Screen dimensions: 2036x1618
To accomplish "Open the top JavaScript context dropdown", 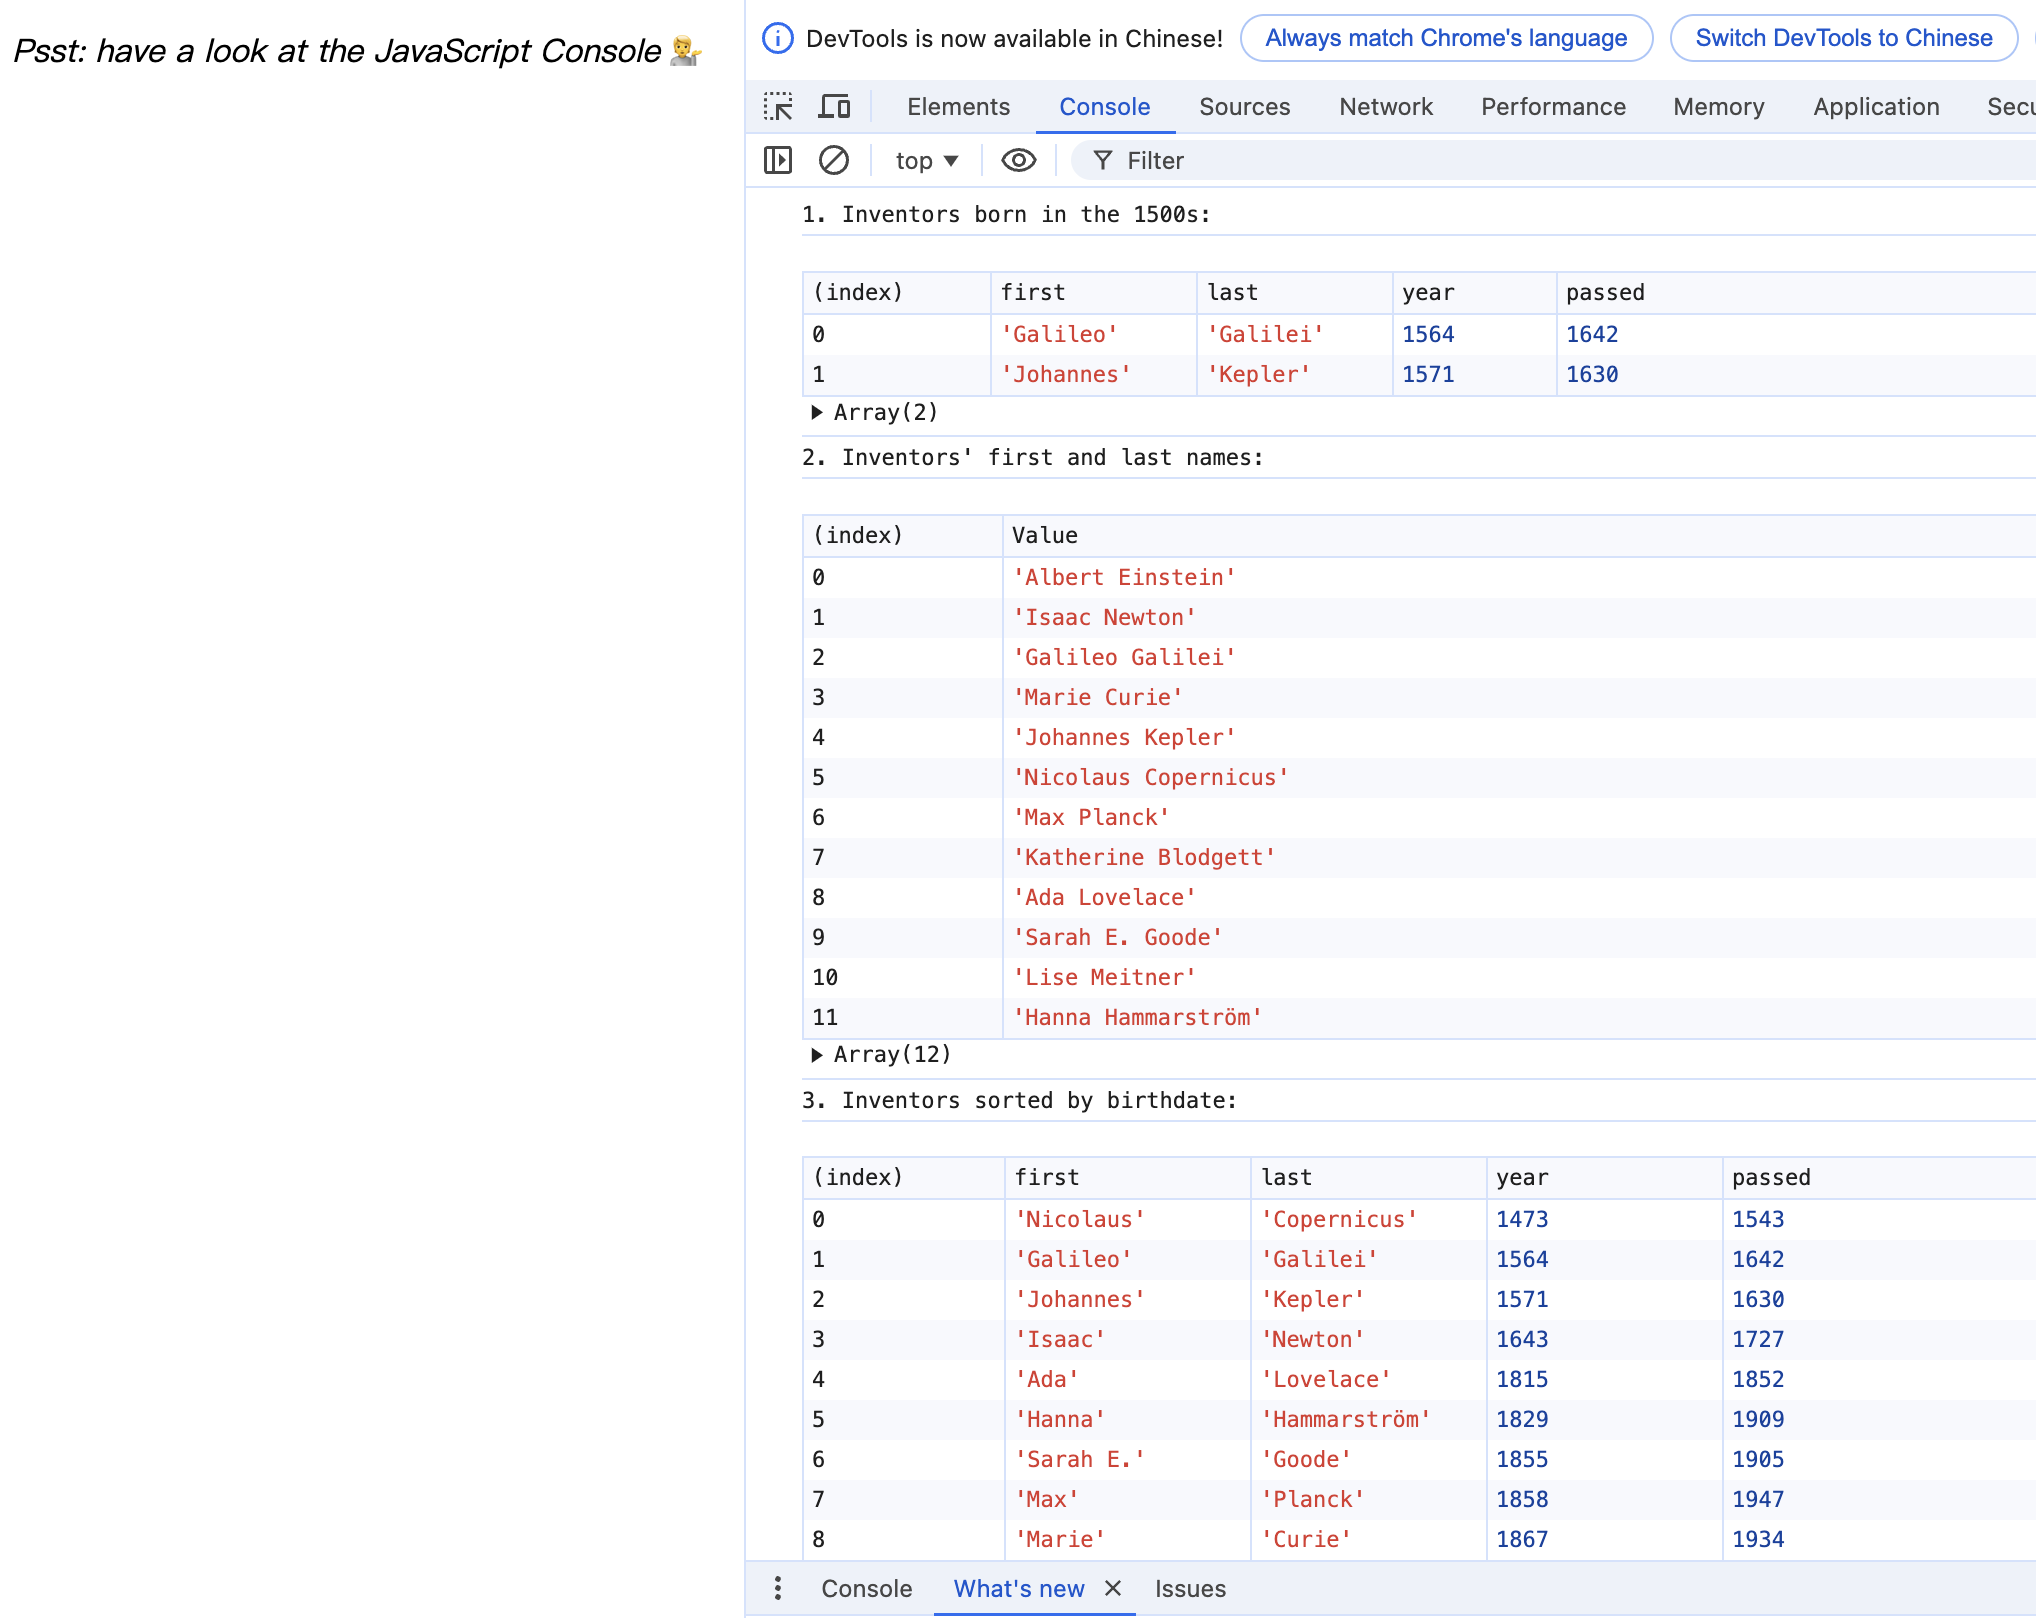I will 926,160.
